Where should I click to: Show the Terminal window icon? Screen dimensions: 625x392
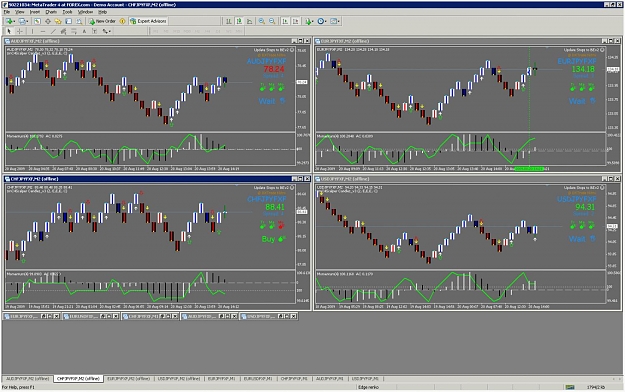point(69,21)
